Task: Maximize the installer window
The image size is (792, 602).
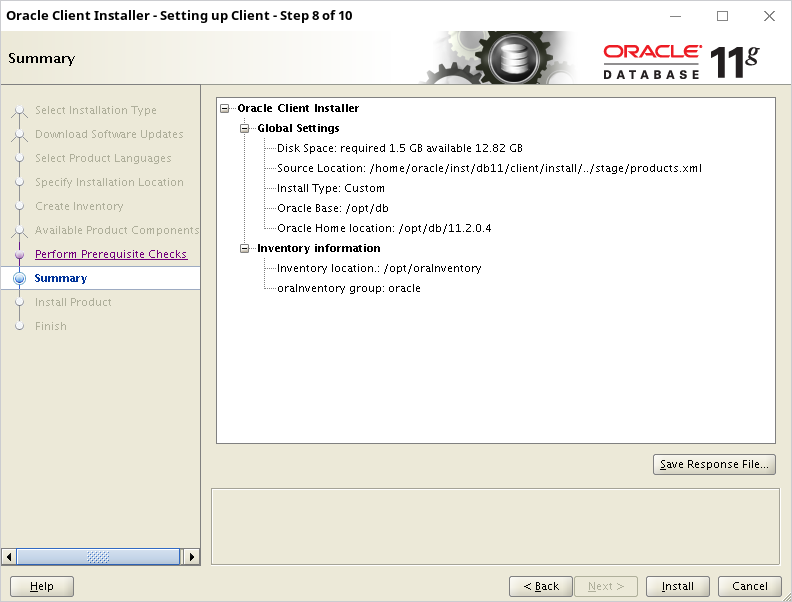Action: (x=722, y=16)
